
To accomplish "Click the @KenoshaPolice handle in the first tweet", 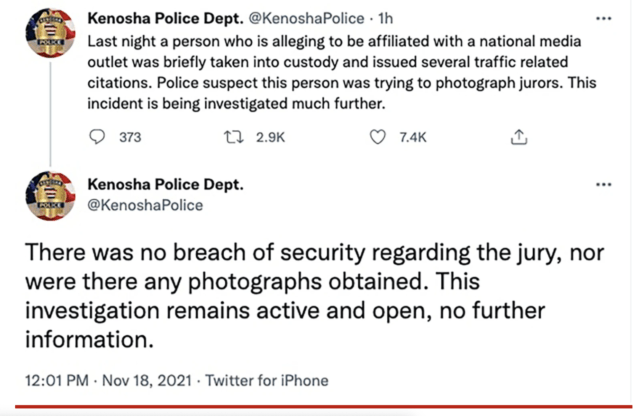I will click(x=307, y=18).
